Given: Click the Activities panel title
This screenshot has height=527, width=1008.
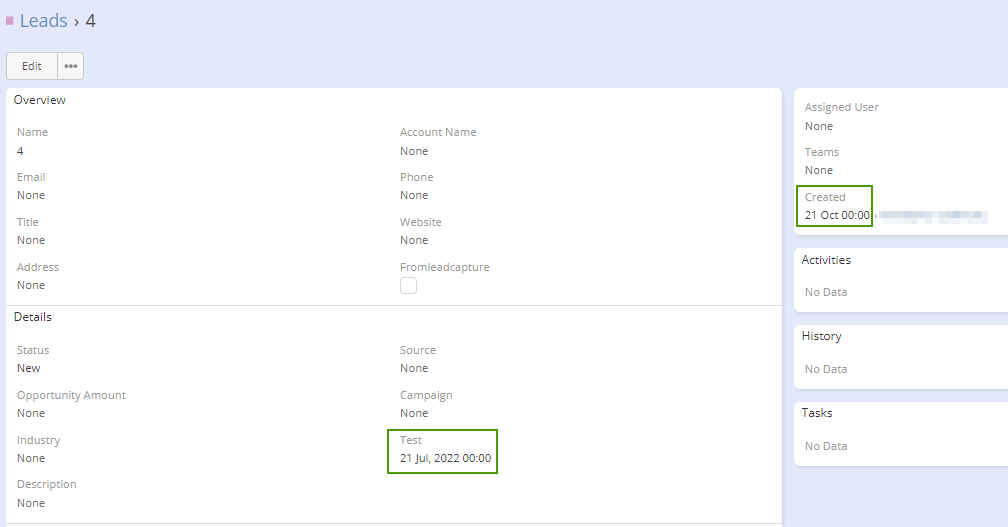Looking at the screenshot, I should pos(826,260).
